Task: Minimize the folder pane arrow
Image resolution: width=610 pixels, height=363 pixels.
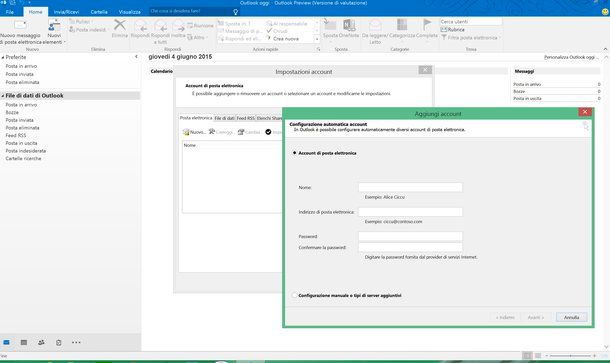Action: coord(136,57)
